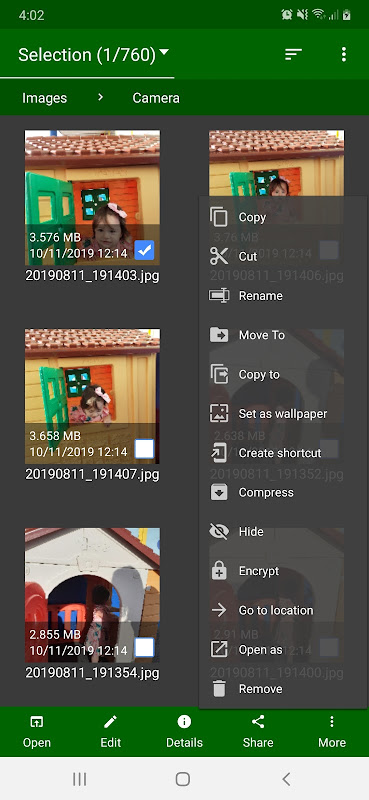Open thumbnail of 20190811_191354.jpg
The height and width of the screenshot is (800, 369).
coord(92,595)
